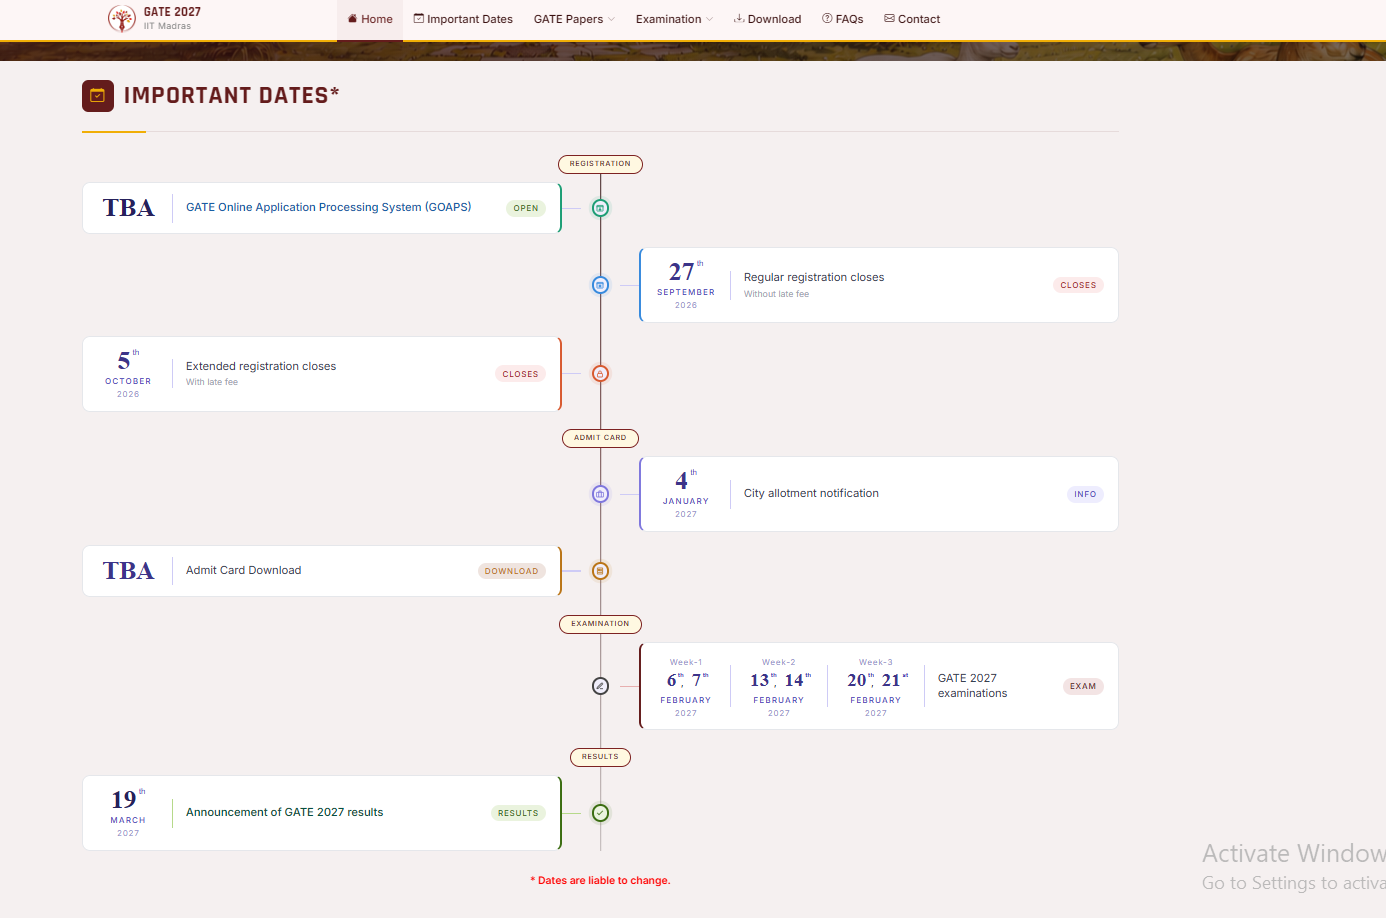This screenshot has height=918, width=1386.
Task: Click the ADMIT CARD timeline section label
Action: click(x=600, y=438)
